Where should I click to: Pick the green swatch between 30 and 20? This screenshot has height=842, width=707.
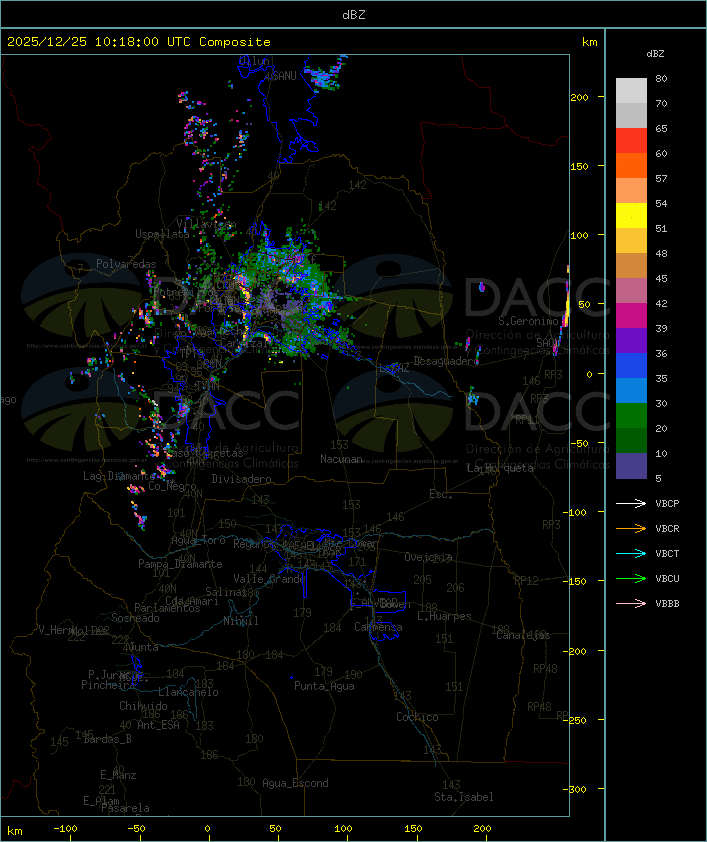point(631,416)
